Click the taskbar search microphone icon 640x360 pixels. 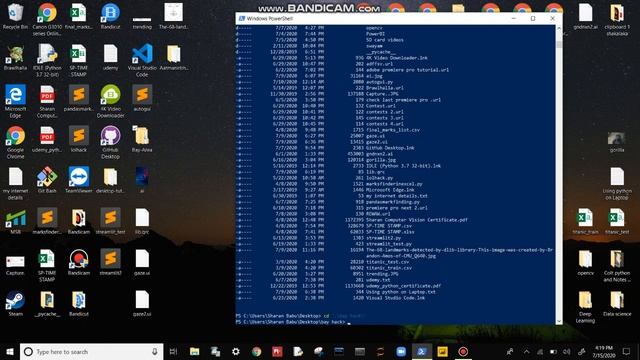coord(155,351)
